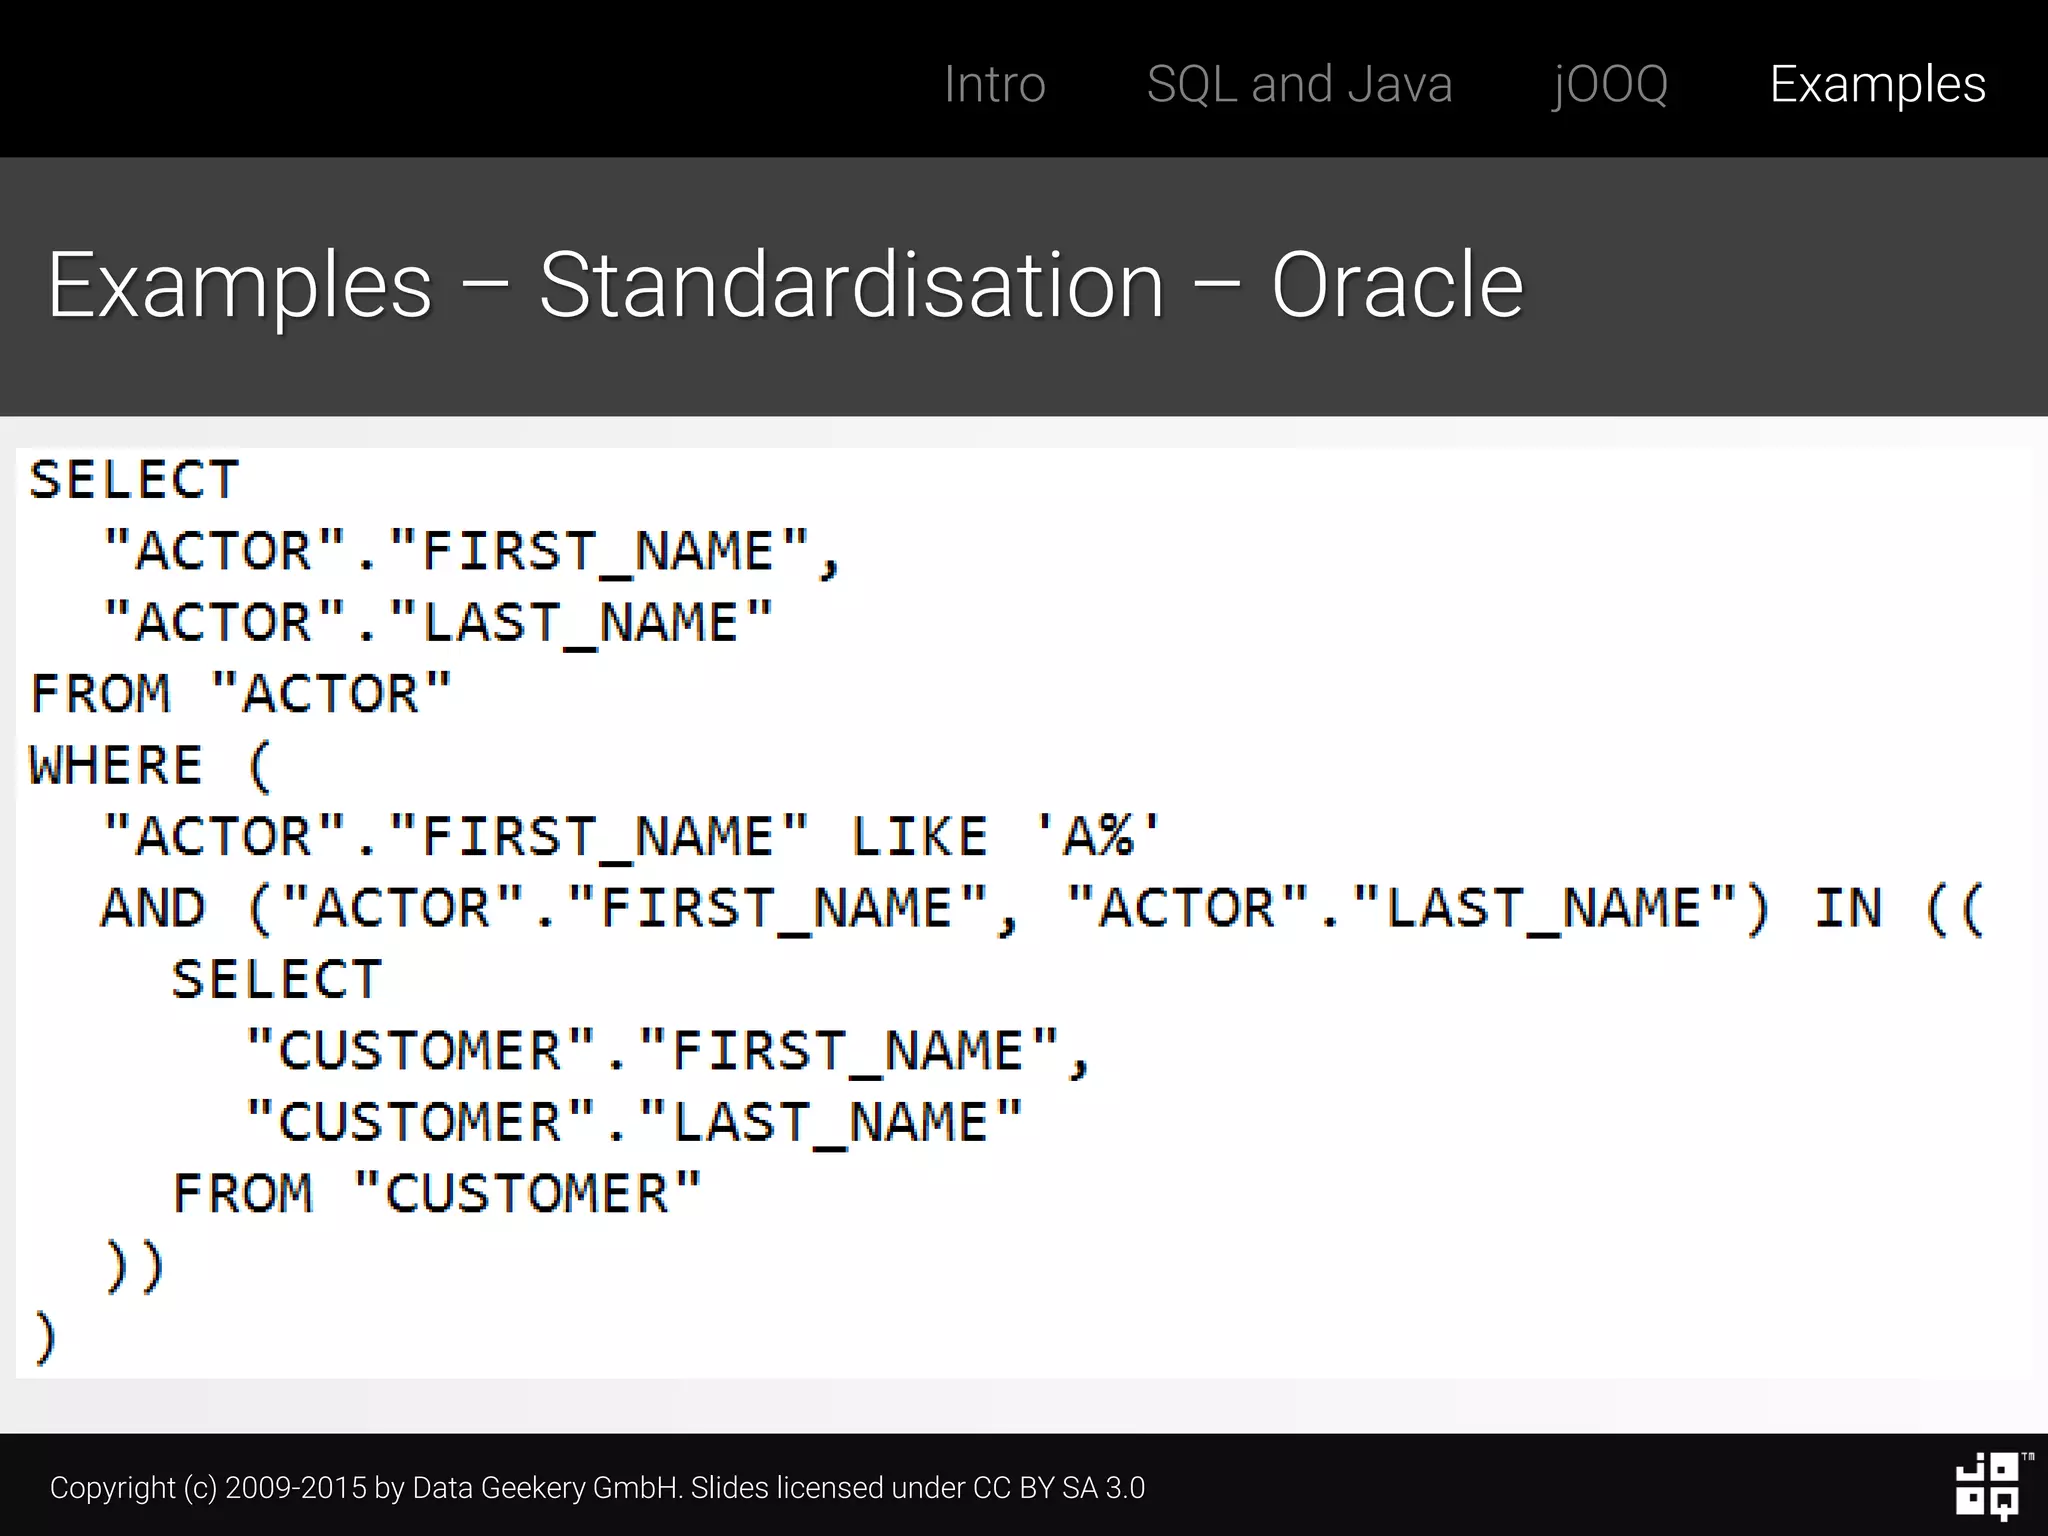The width and height of the screenshot is (2048, 1536).
Task: Click the jOOQ logo icon
Action: [x=1988, y=1485]
